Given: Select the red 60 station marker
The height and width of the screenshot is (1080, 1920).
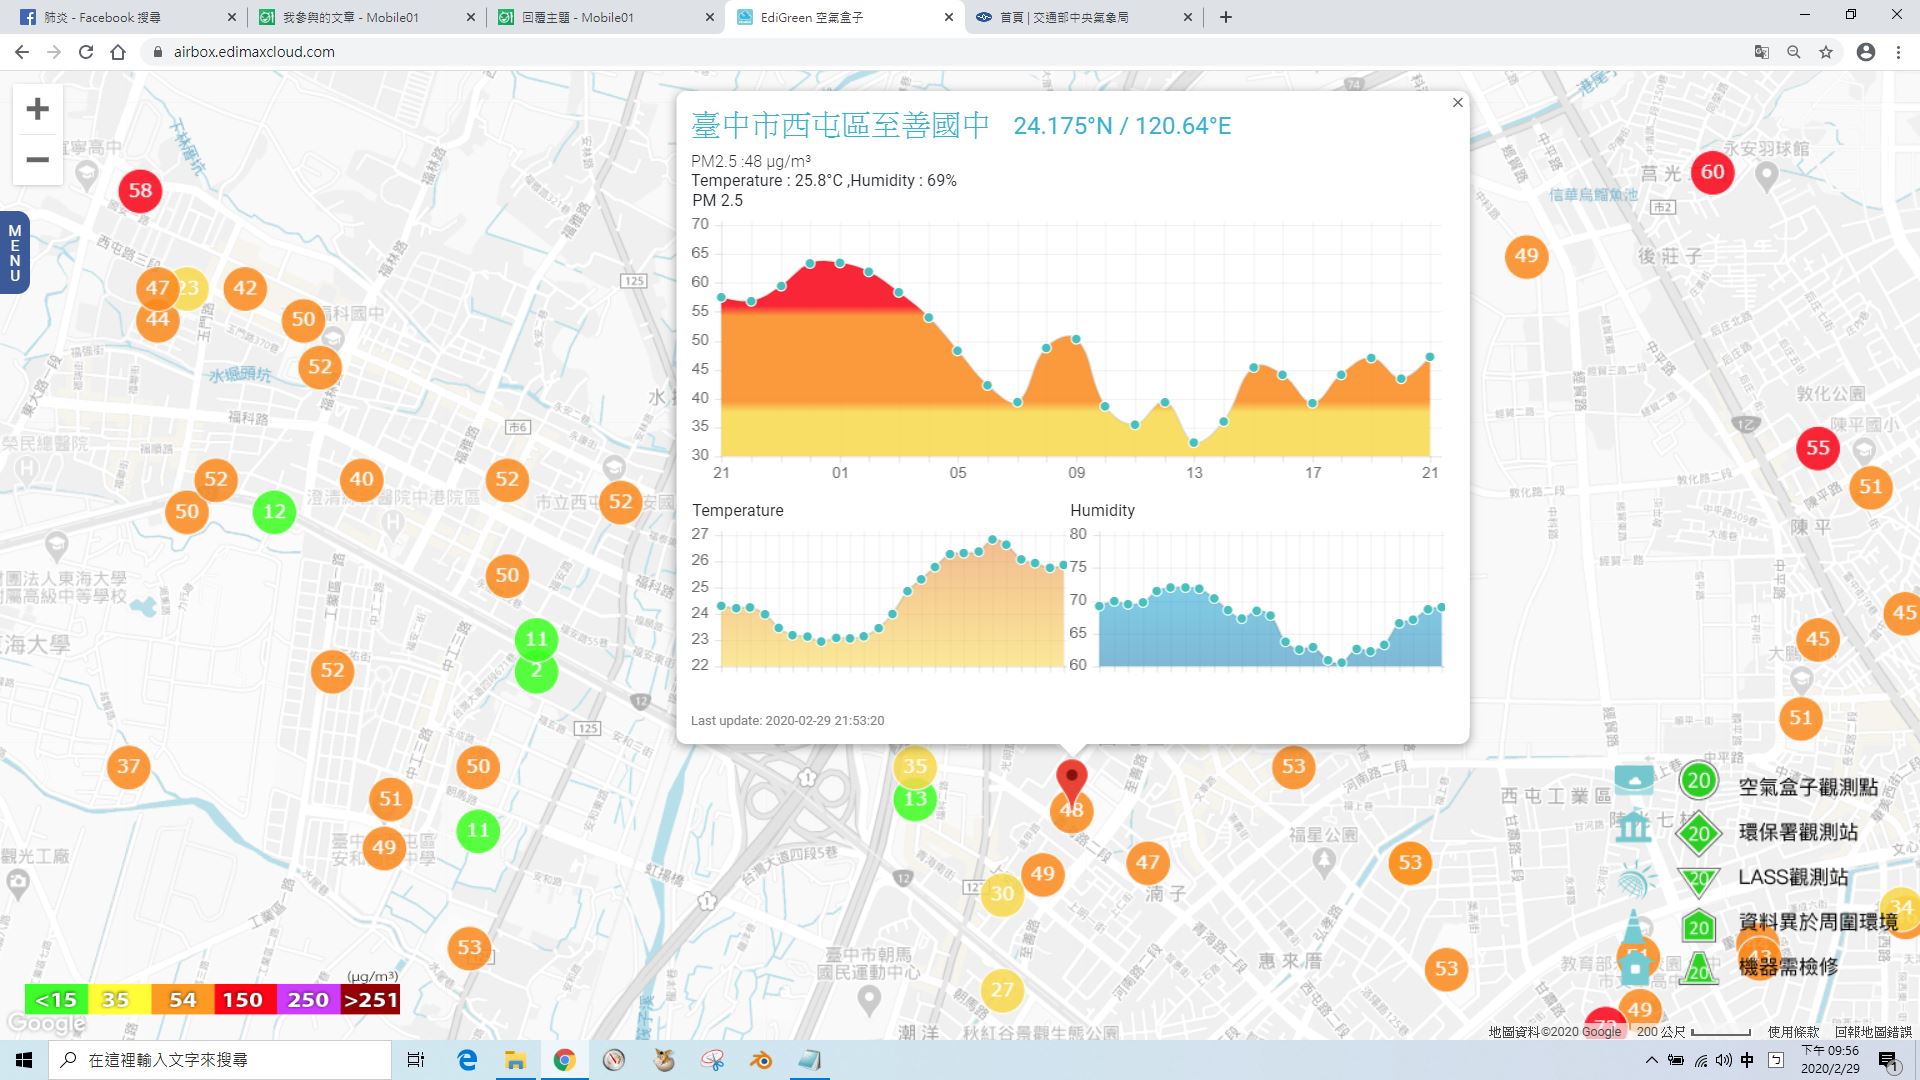Looking at the screenshot, I should 1712,172.
